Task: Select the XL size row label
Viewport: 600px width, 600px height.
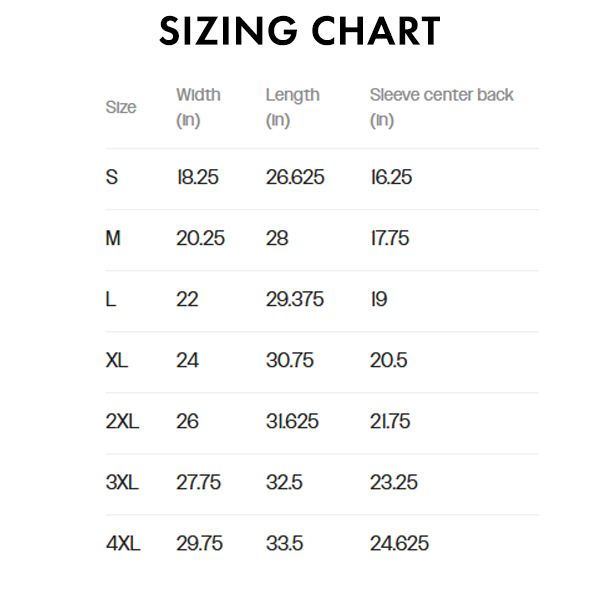Action: coord(117,361)
